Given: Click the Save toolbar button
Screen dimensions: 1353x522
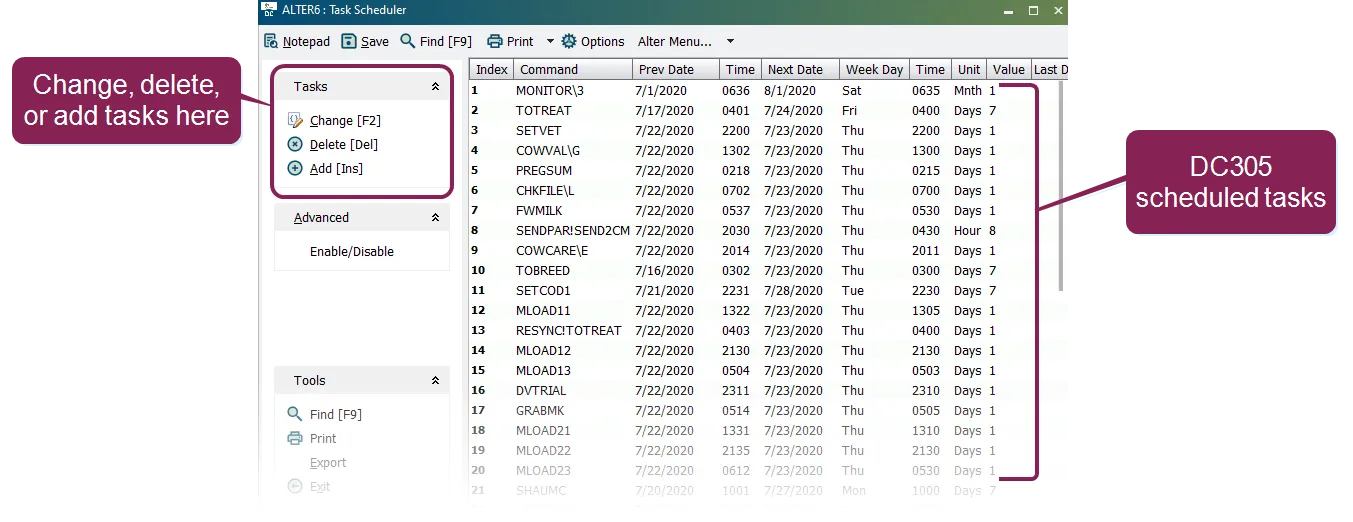Looking at the screenshot, I should tap(365, 41).
